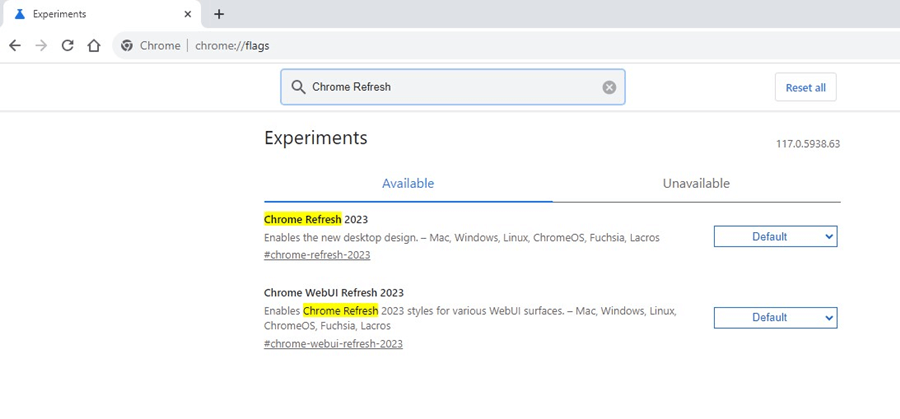The image size is (900, 419).
Task: Open the home page via house icon
Action: click(x=94, y=46)
